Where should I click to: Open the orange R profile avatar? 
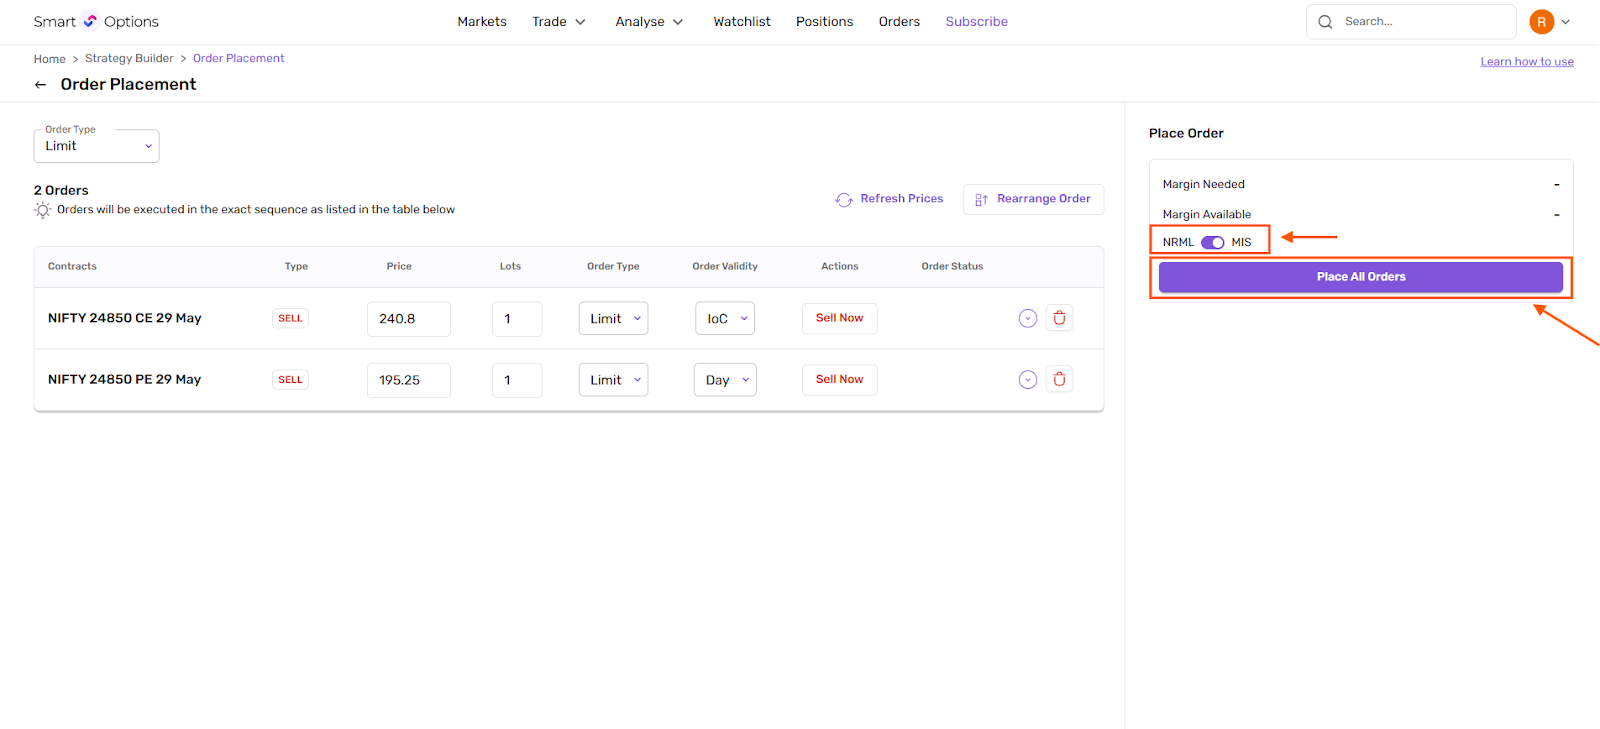1541,22
